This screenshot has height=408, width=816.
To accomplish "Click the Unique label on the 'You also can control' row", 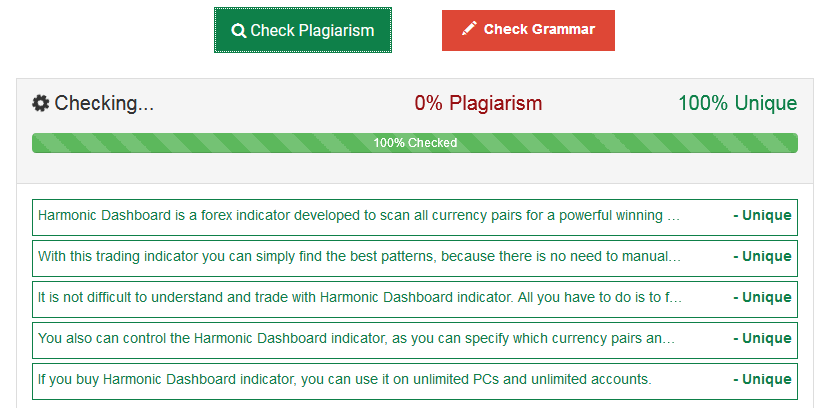I will pos(762,339).
